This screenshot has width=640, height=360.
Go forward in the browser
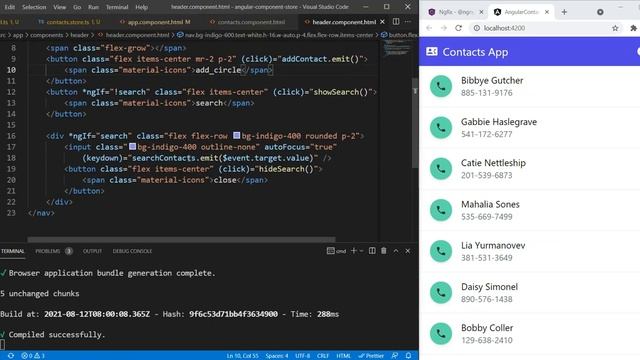click(444, 28)
